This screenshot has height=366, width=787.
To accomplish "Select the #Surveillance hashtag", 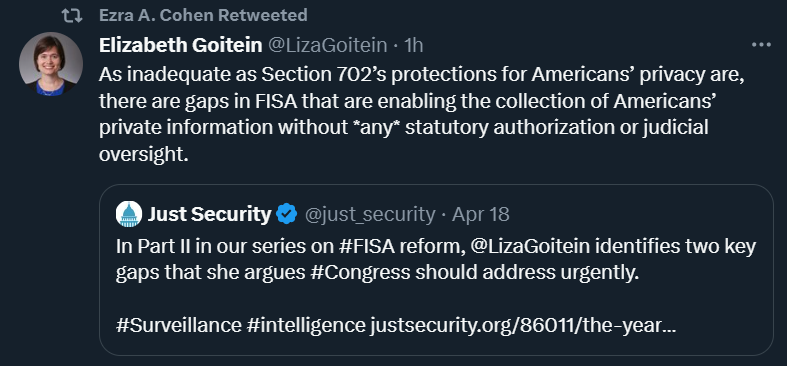I will click(179, 325).
